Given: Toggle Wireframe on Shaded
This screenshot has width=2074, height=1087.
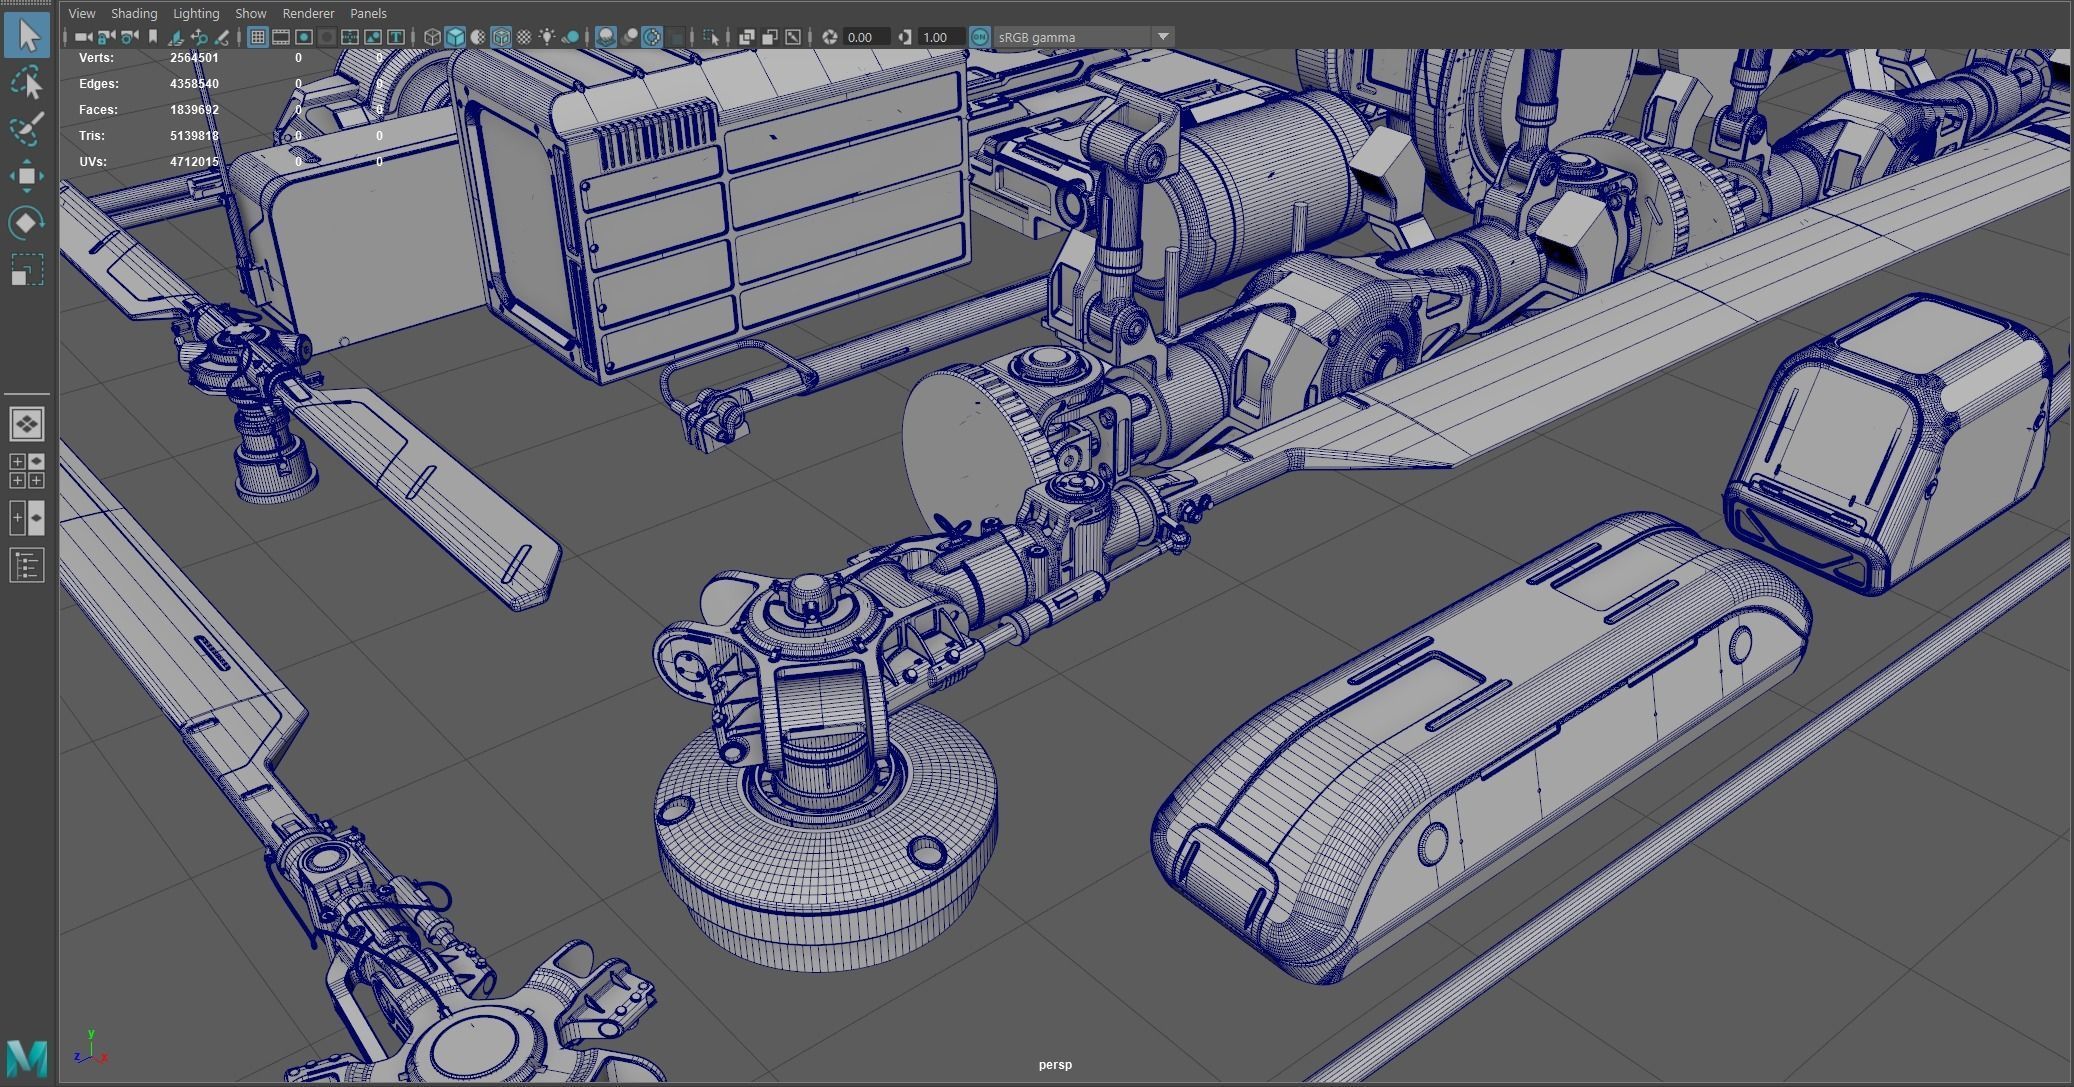Looking at the screenshot, I should (x=501, y=37).
